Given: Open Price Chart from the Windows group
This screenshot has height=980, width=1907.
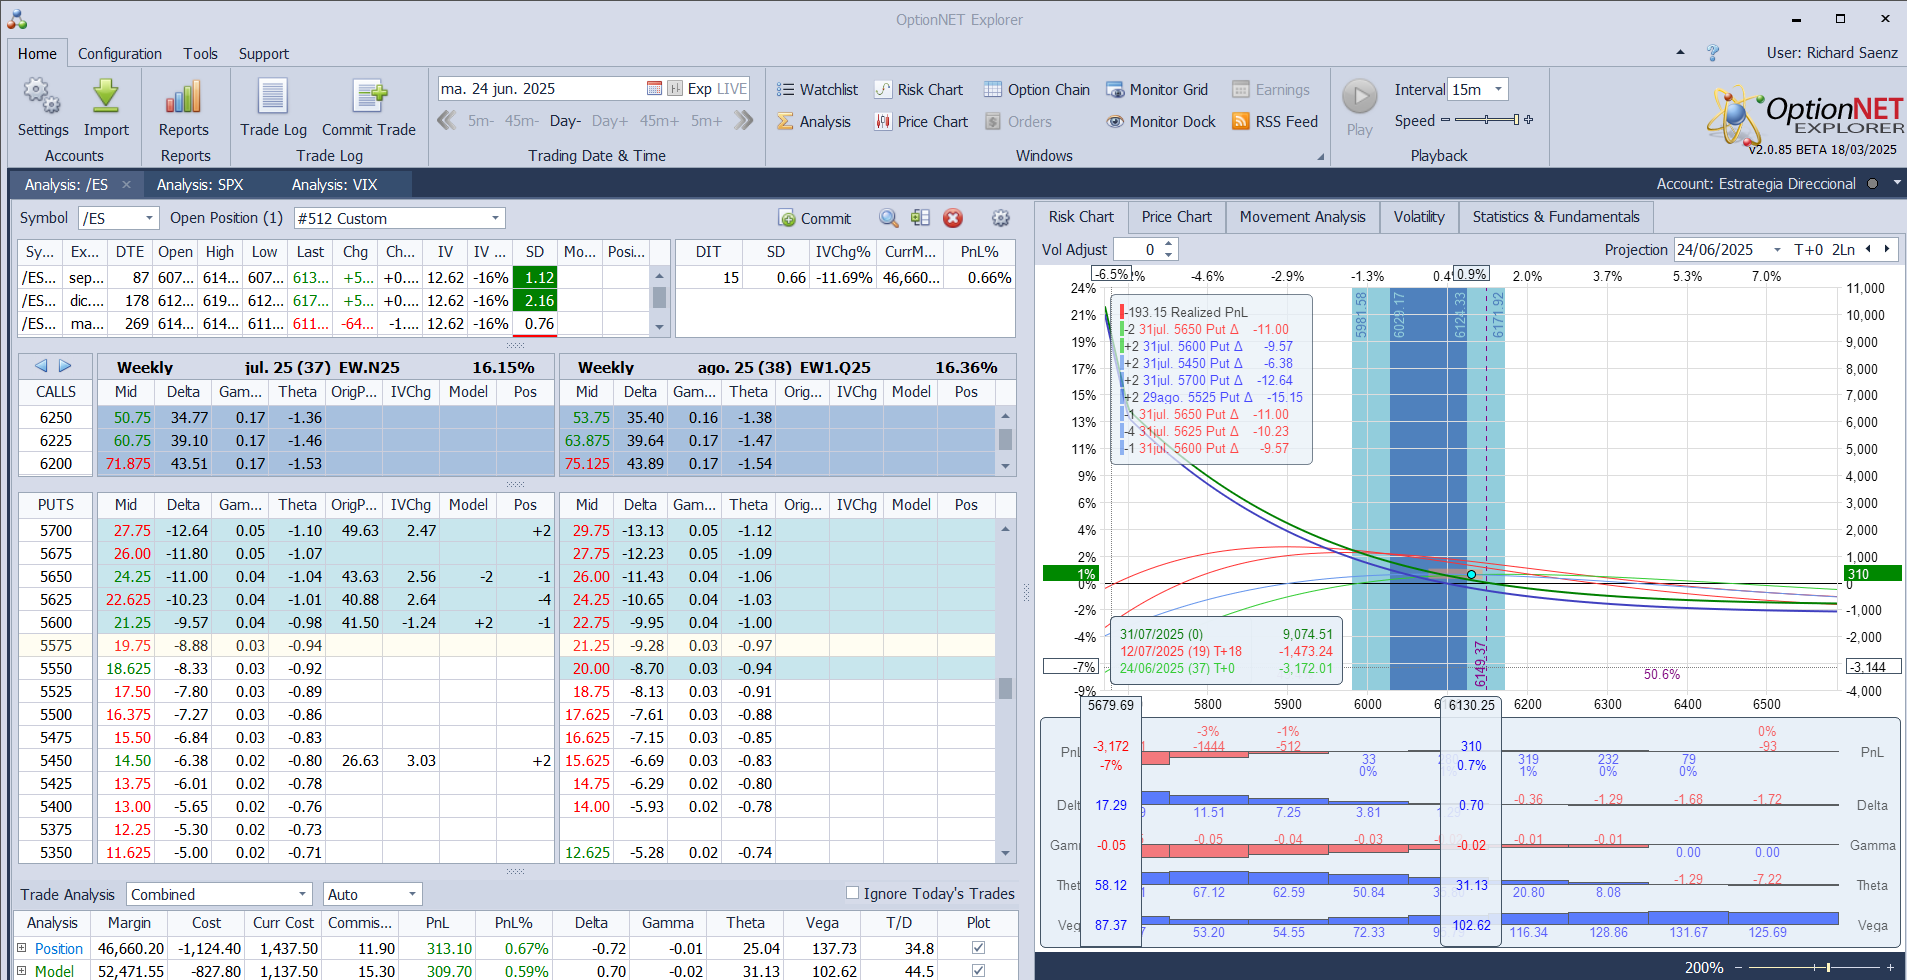Looking at the screenshot, I should 921,122.
